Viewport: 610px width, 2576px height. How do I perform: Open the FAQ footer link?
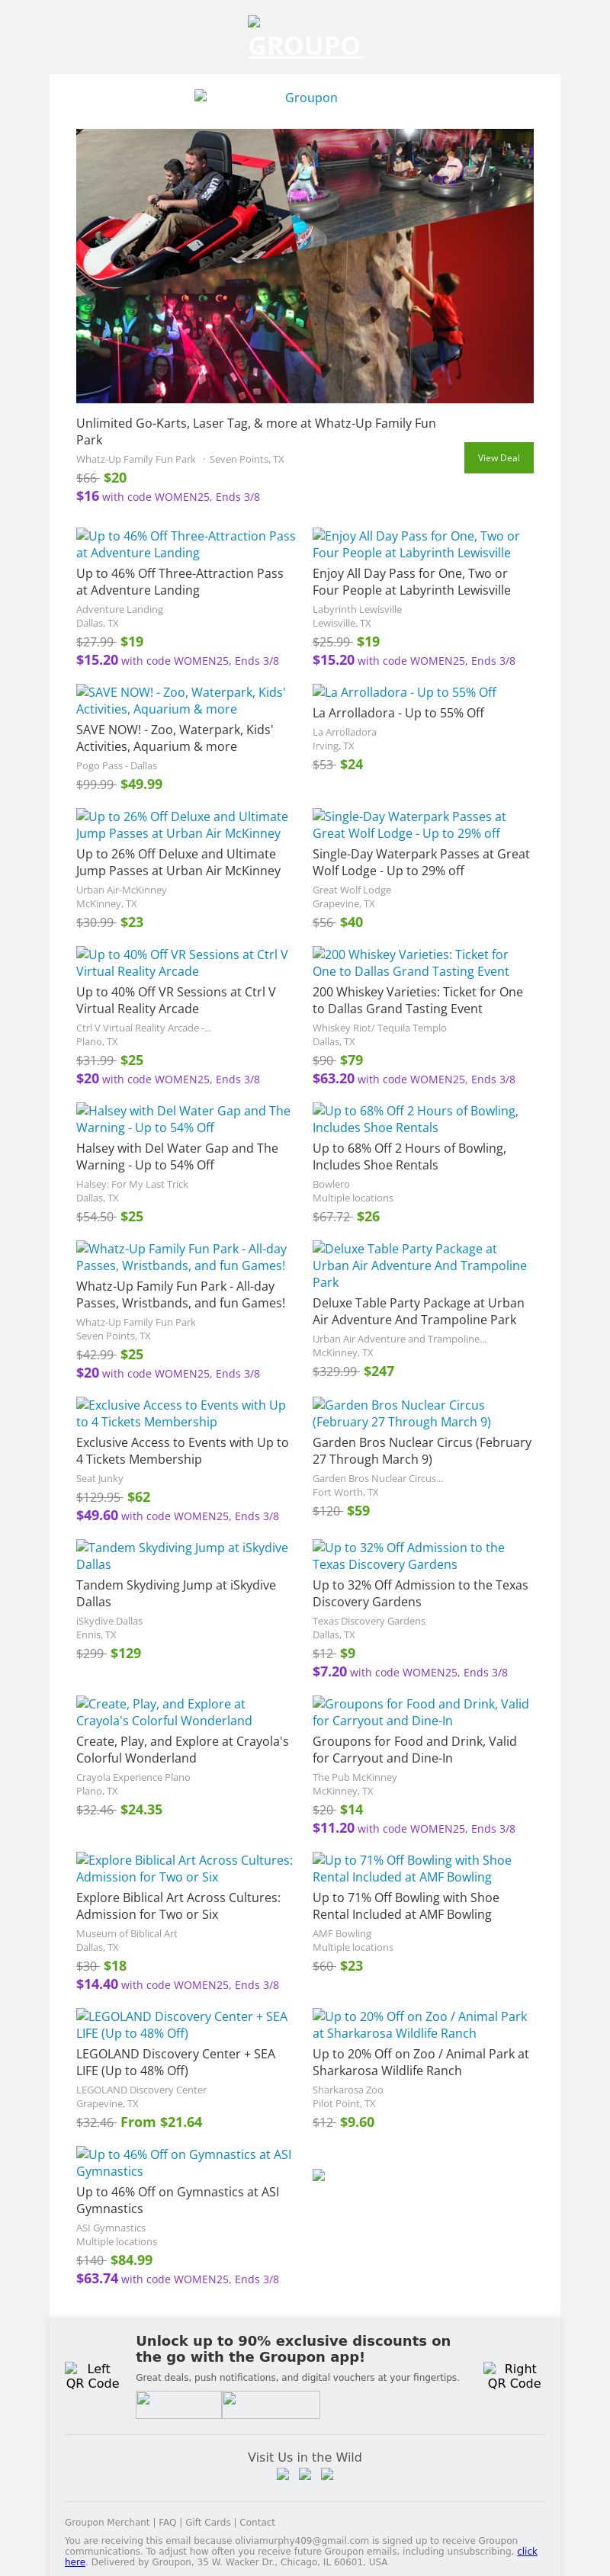(x=167, y=2522)
